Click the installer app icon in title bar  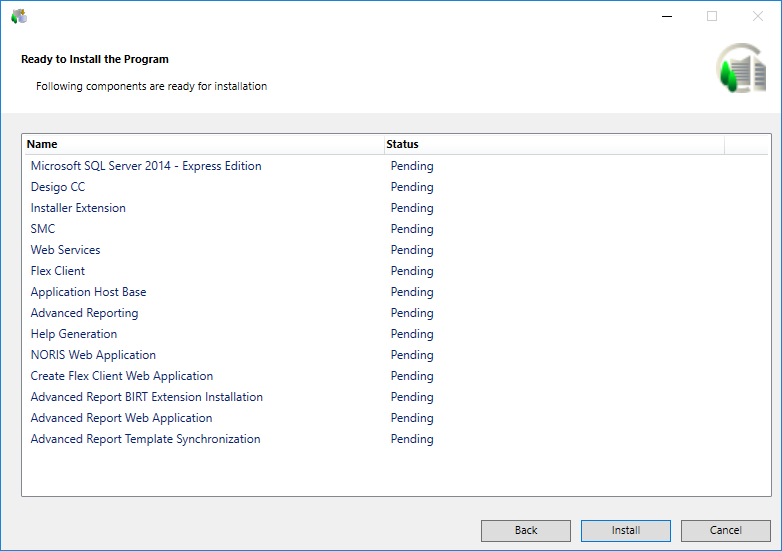coord(19,16)
